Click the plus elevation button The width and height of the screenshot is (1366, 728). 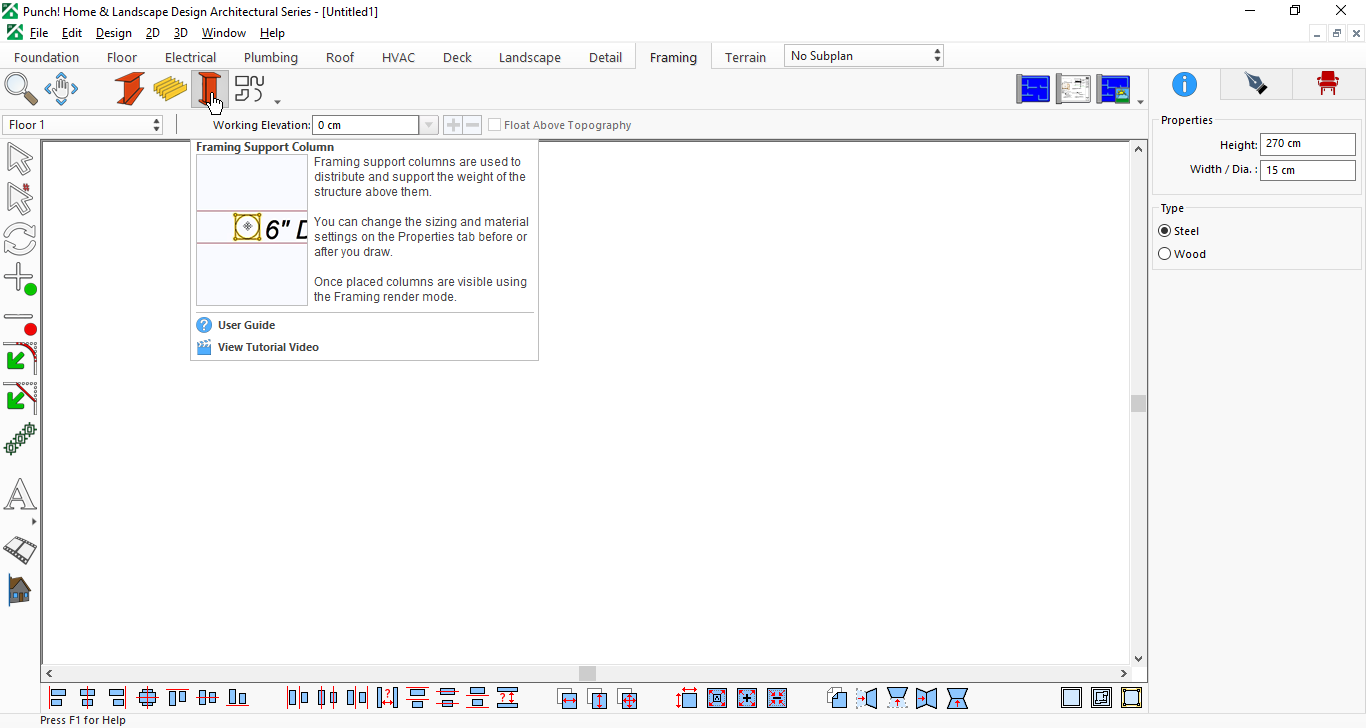click(x=453, y=125)
